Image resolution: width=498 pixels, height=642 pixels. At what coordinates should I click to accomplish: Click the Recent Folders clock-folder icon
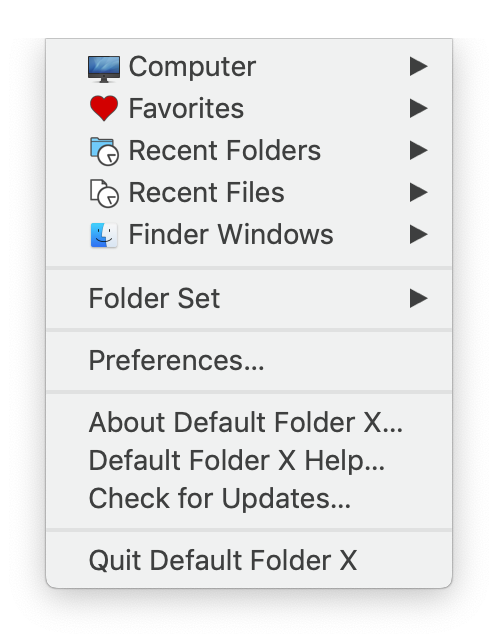click(x=104, y=151)
